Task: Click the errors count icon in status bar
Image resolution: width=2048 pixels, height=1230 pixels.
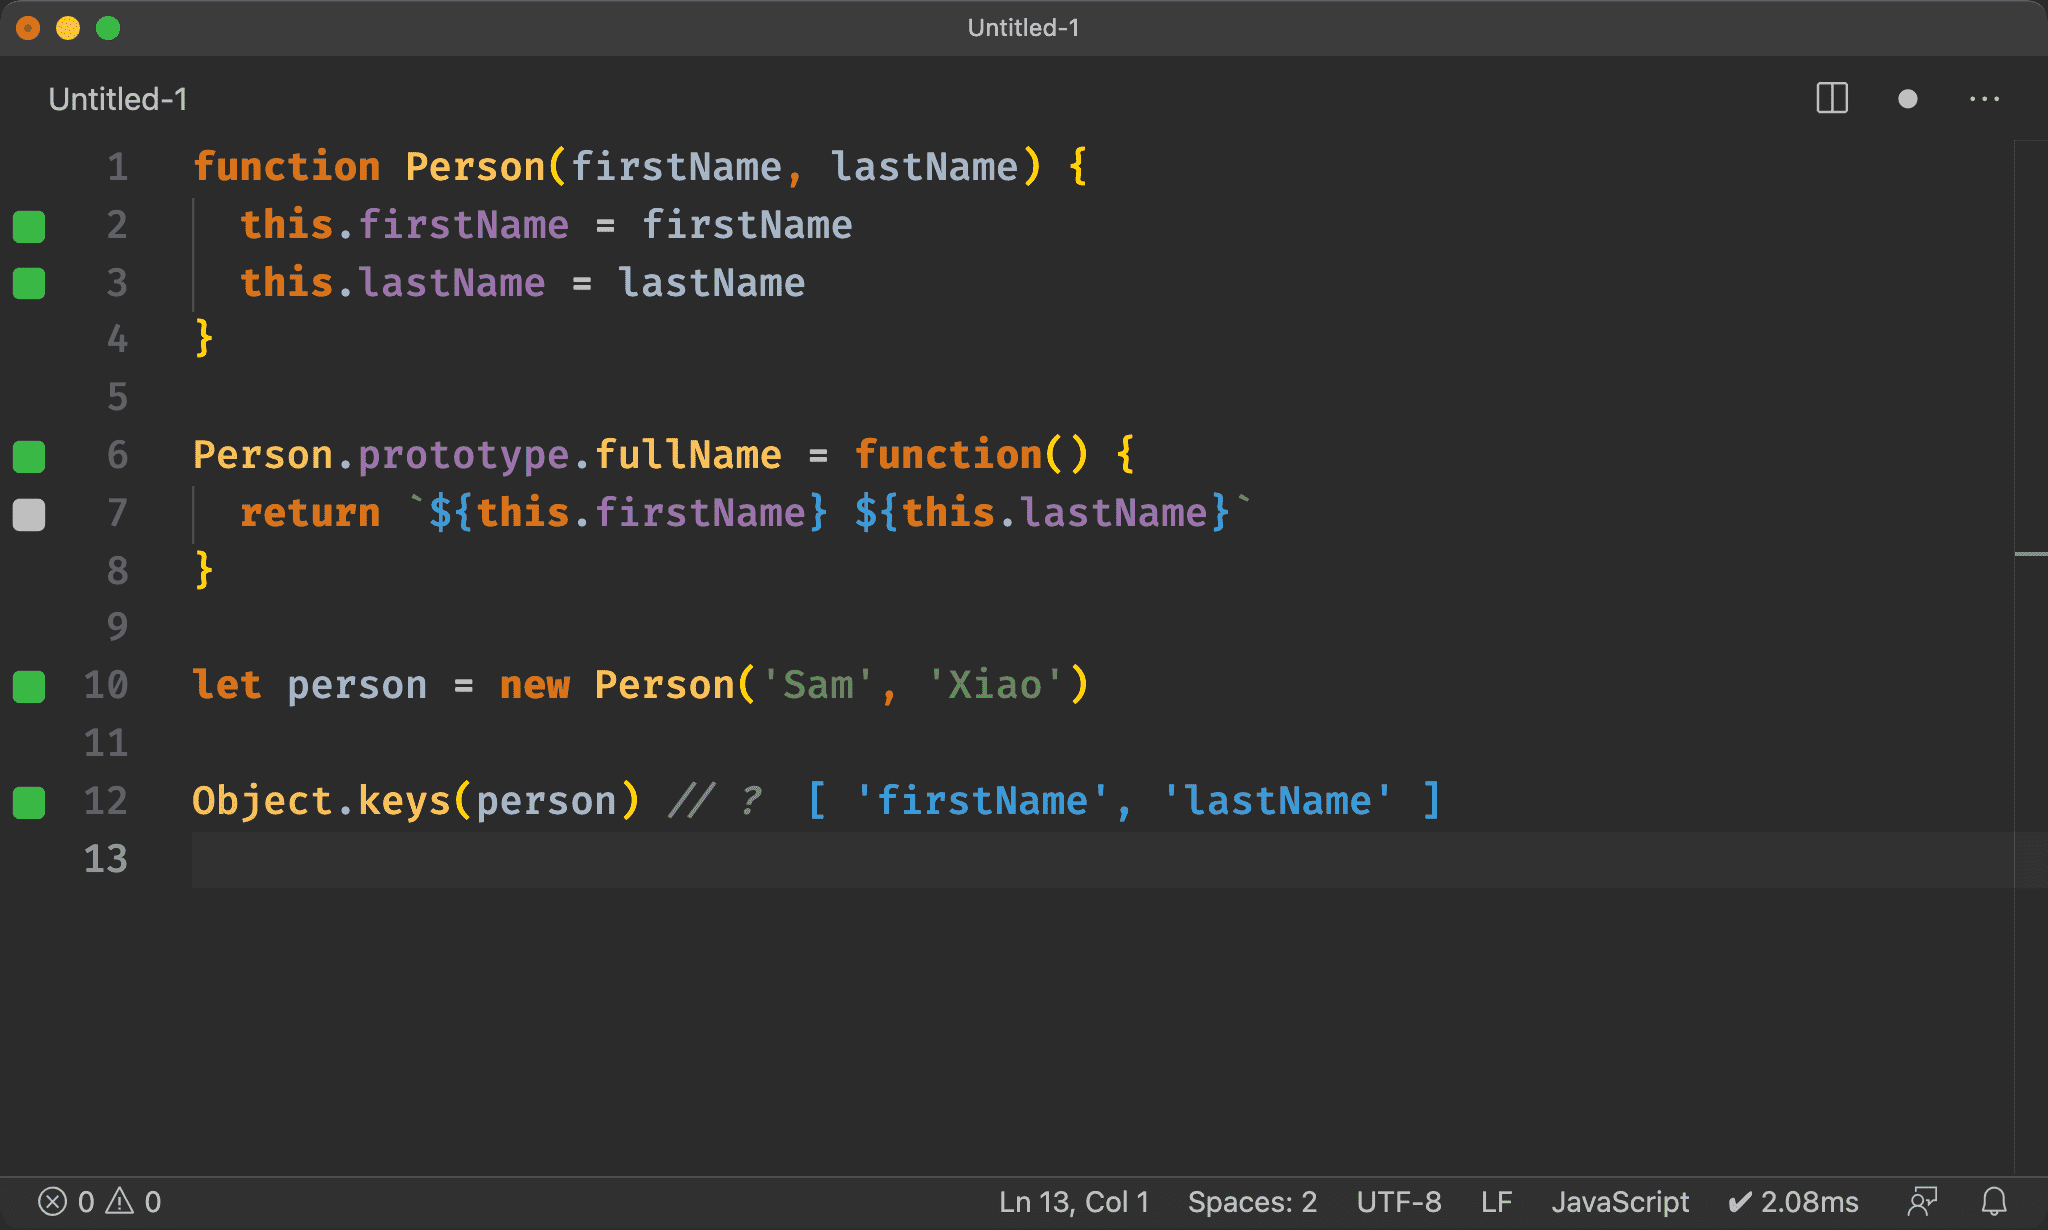Action: point(53,1201)
